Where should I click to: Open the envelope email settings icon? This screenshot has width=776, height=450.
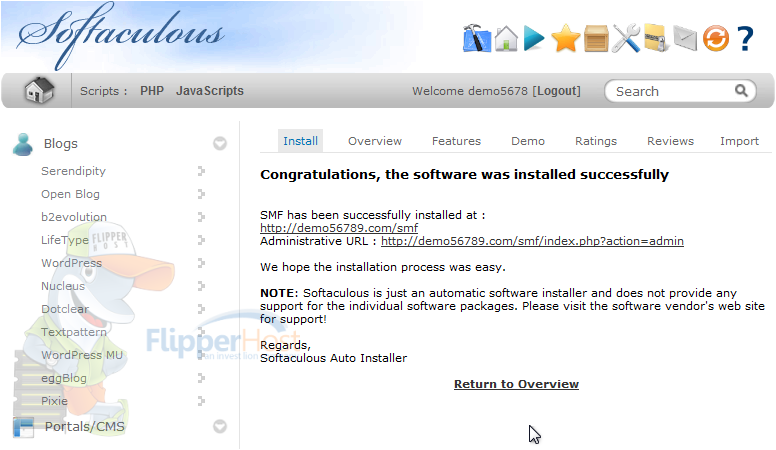coord(685,39)
